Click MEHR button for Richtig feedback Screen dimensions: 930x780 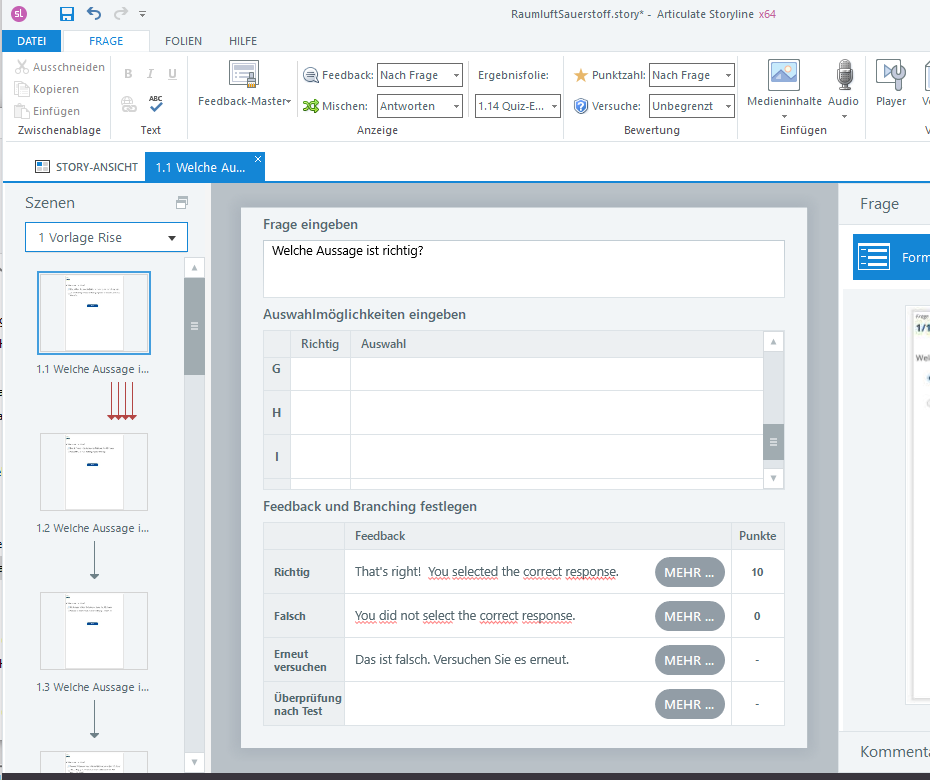[x=689, y=572]
